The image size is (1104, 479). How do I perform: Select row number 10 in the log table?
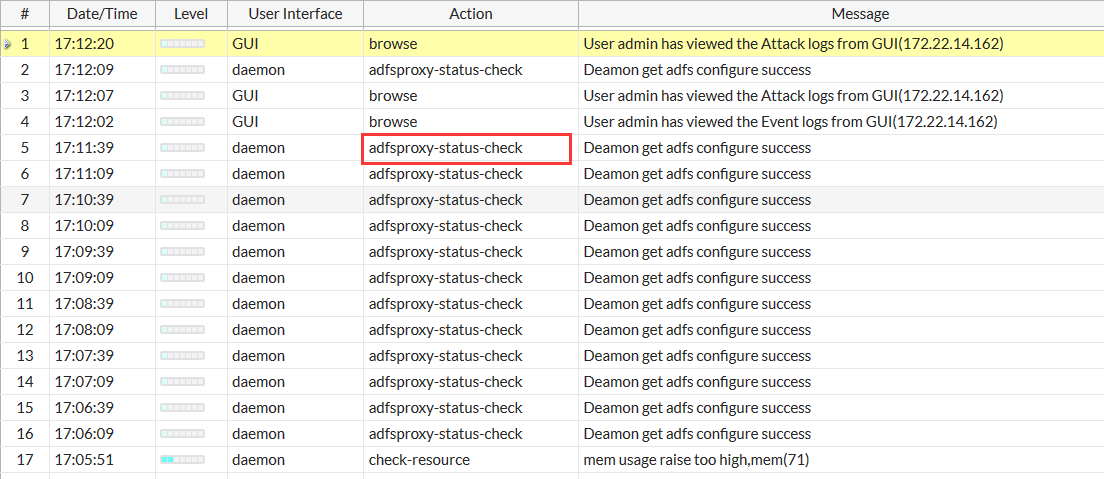[x=25, y=278]
